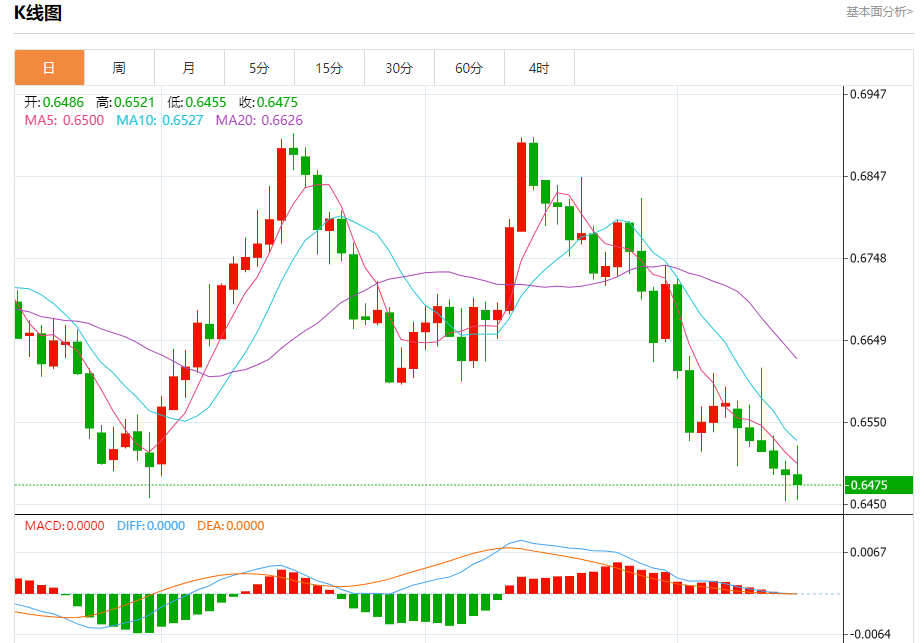924x643 pixels.
Task: Click the 低:0.6455 low value
Action: (197, 103)
